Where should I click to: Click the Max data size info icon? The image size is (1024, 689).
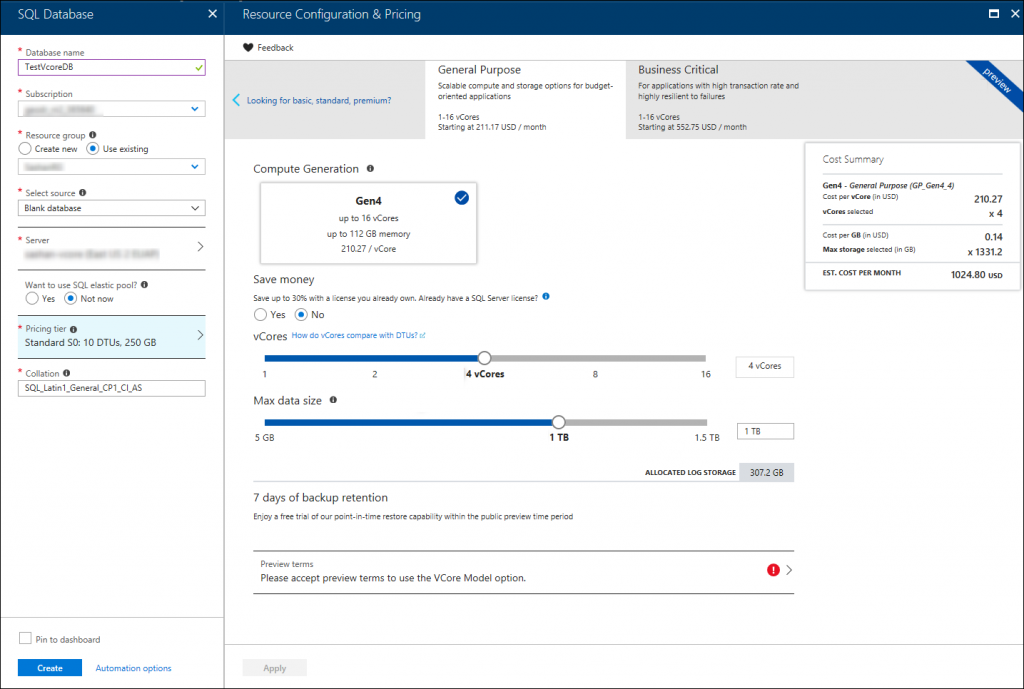point(333,401)
